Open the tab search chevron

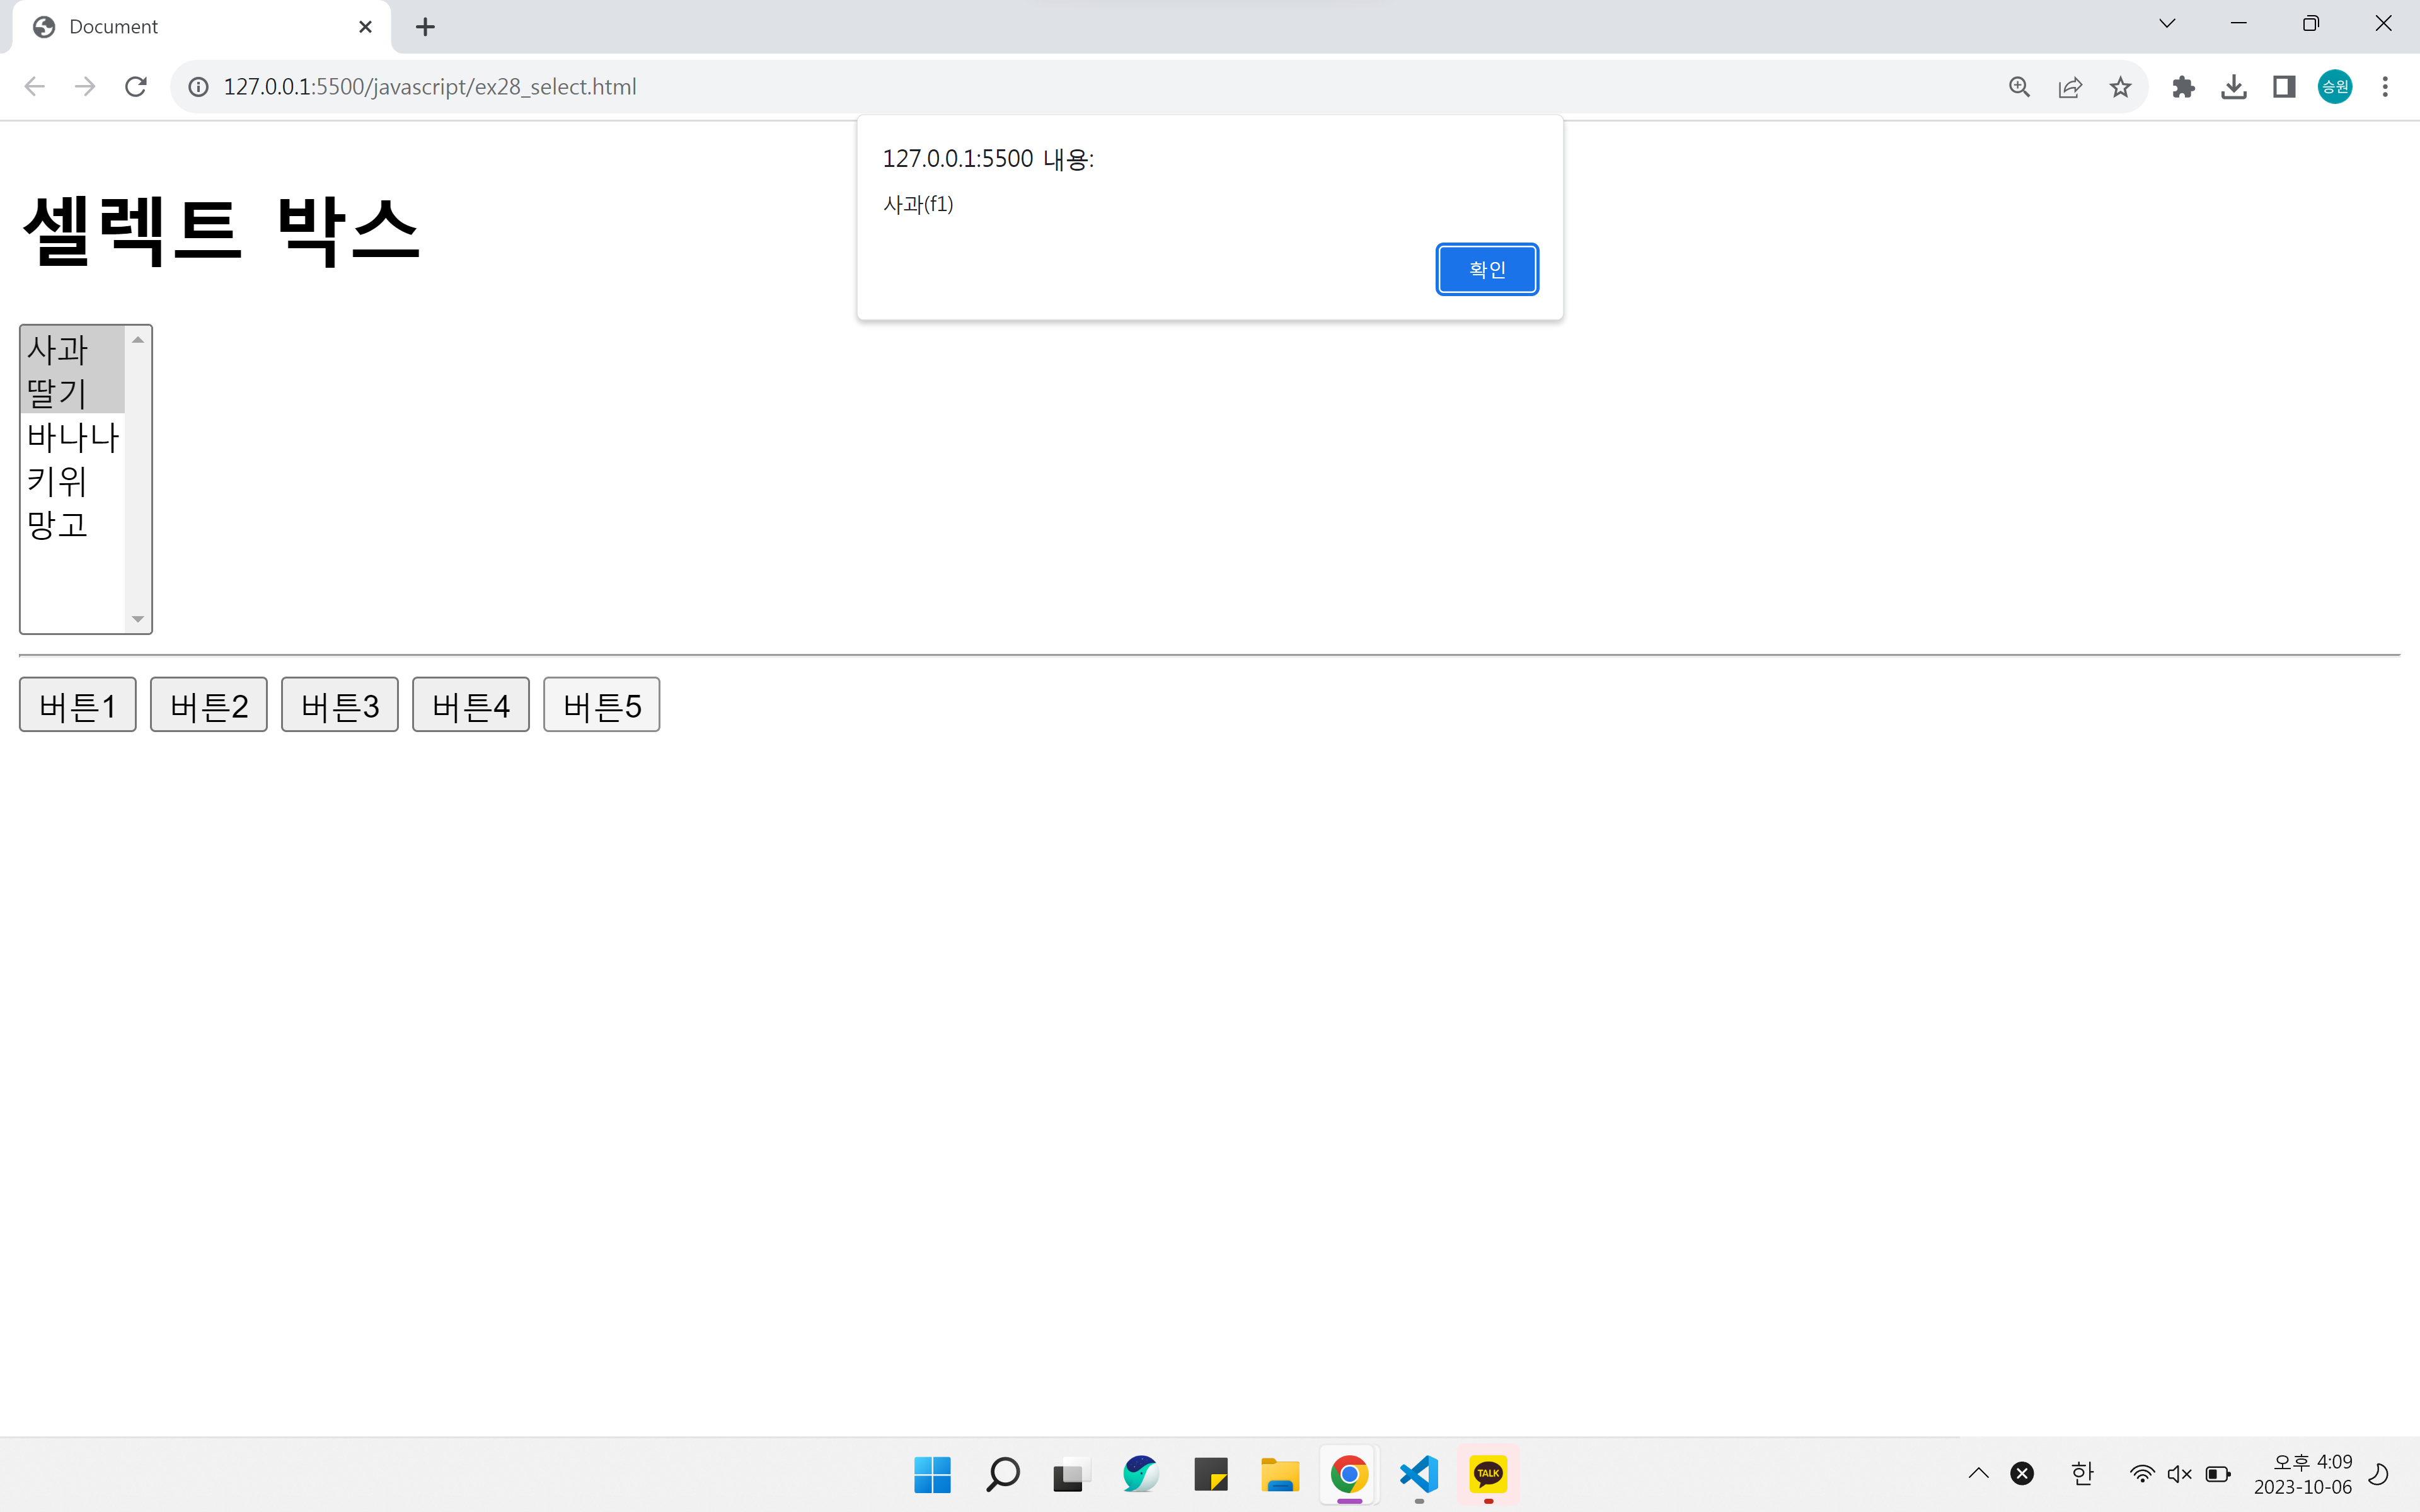(2167, 24)
